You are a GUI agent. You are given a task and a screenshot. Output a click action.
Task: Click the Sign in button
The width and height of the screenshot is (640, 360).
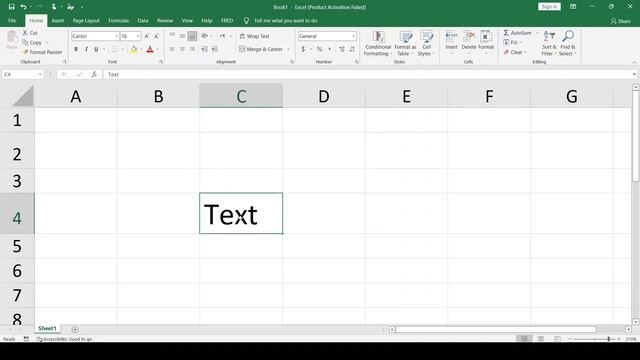[x=549, y=7]
